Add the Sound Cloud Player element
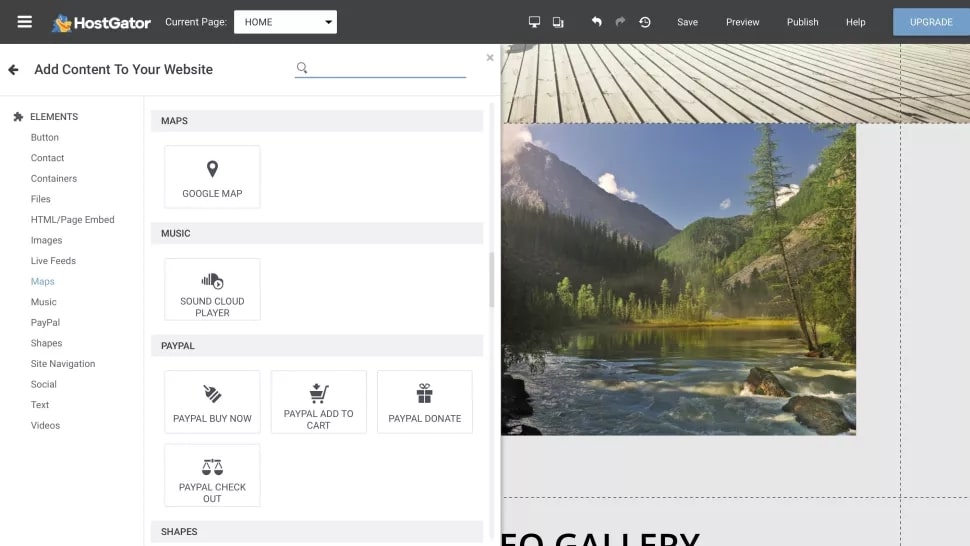970x546 pixels. click(x=212, y=289)
